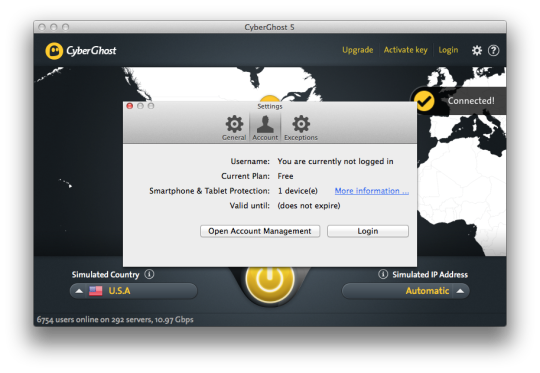This screenshot has width=540, height=373.
Task: Expand the Automatic IP address arrow
Action: coord(460,291)
